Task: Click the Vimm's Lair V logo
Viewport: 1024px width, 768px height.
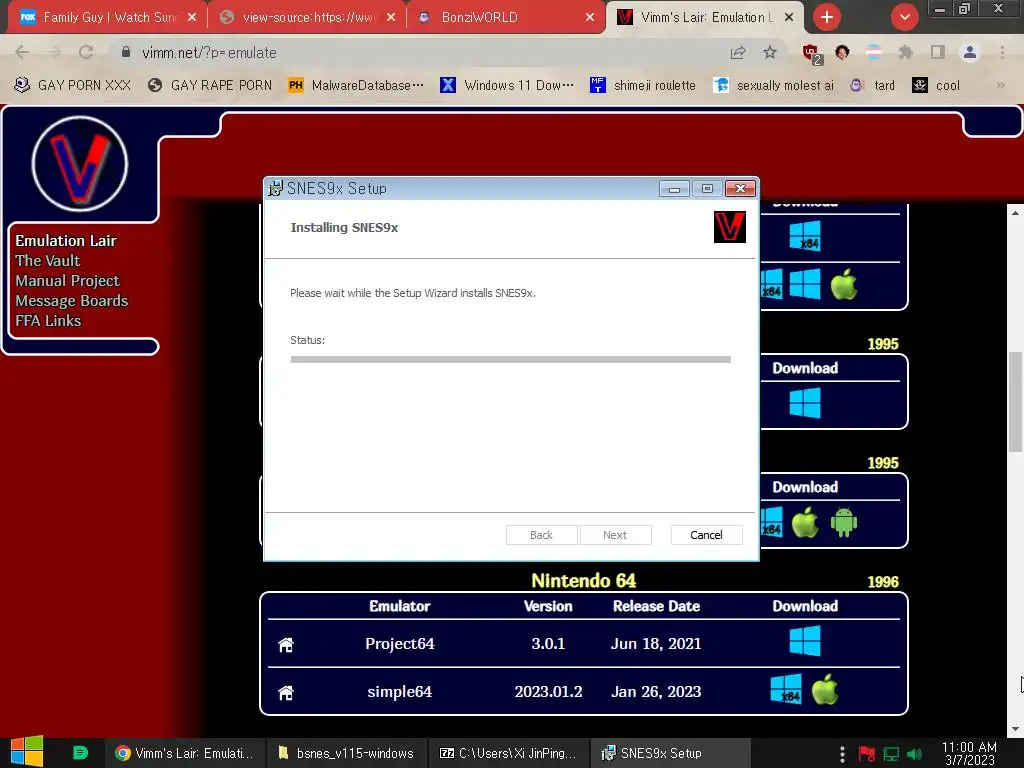Action: pyautogui.click(x=80, y=163)
